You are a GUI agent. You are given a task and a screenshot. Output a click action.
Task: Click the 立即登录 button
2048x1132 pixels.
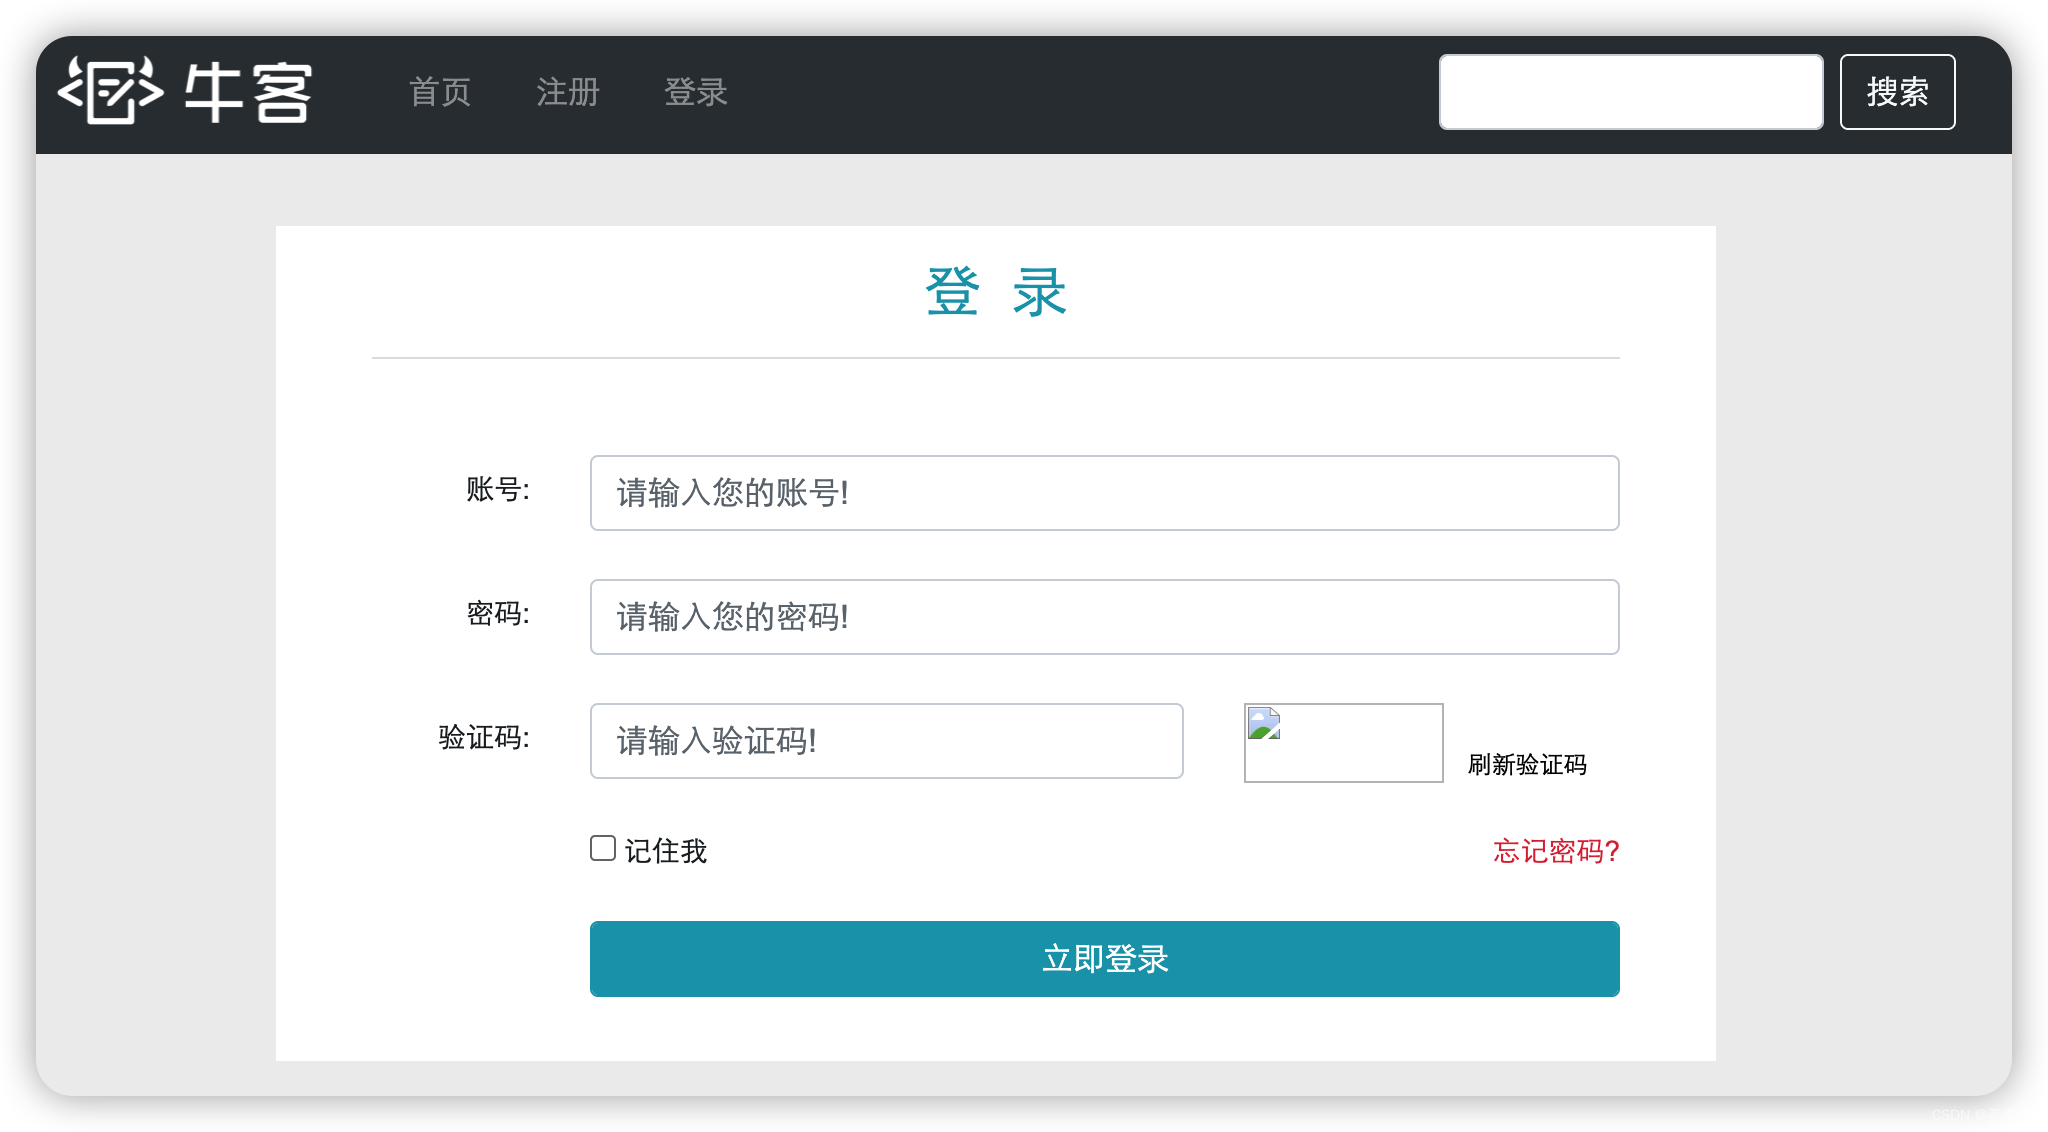(1104, 959)
